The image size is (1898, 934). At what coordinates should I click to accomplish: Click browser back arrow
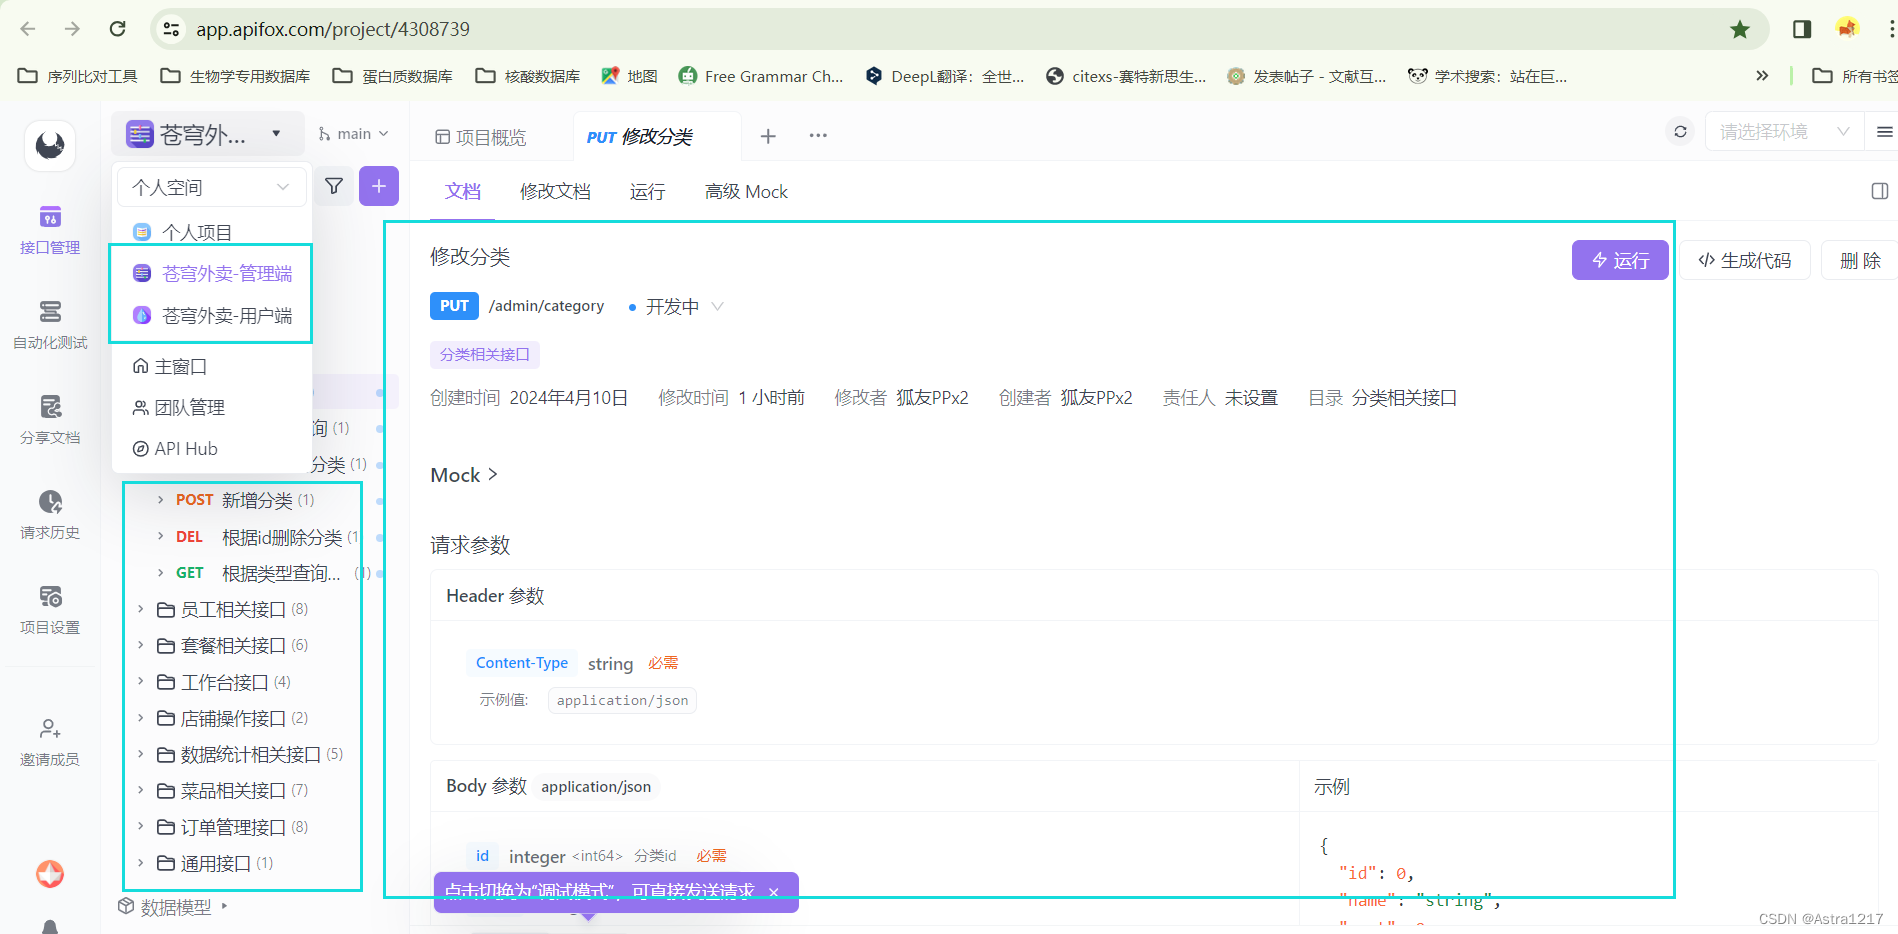coord(28,29)
